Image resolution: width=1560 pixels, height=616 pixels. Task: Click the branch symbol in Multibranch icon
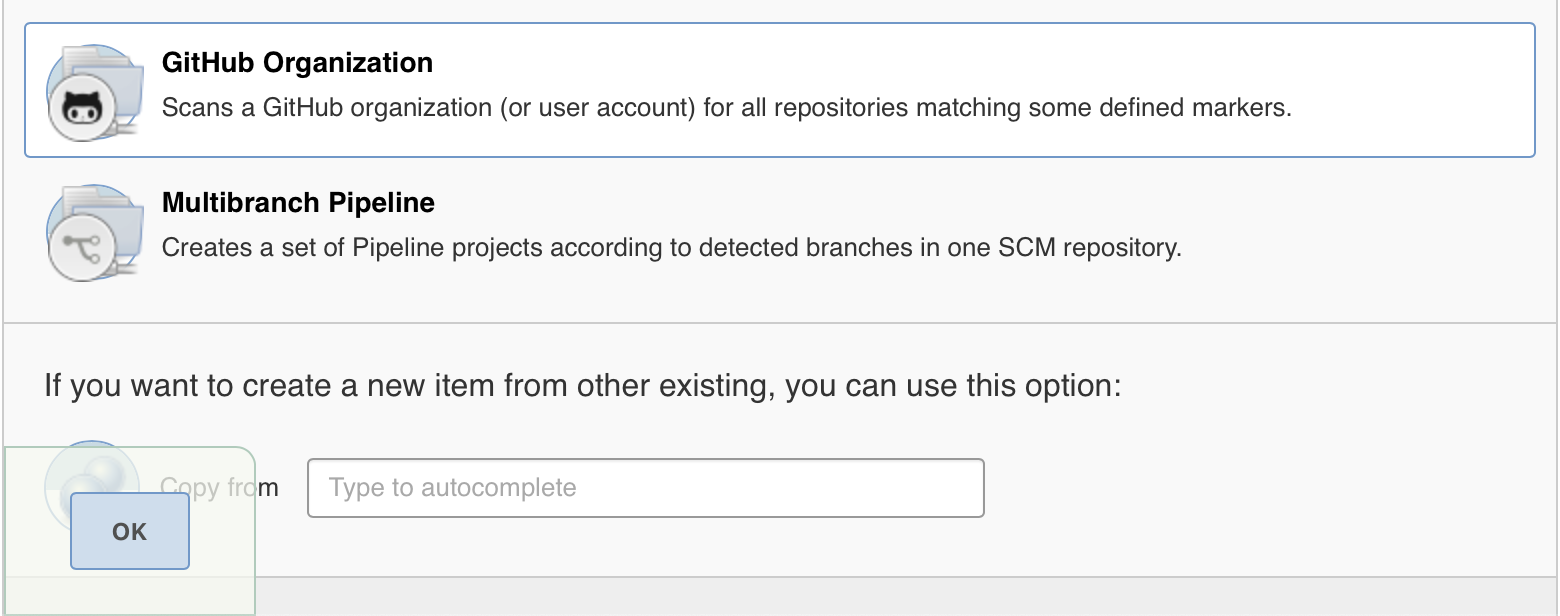[82, 247]
